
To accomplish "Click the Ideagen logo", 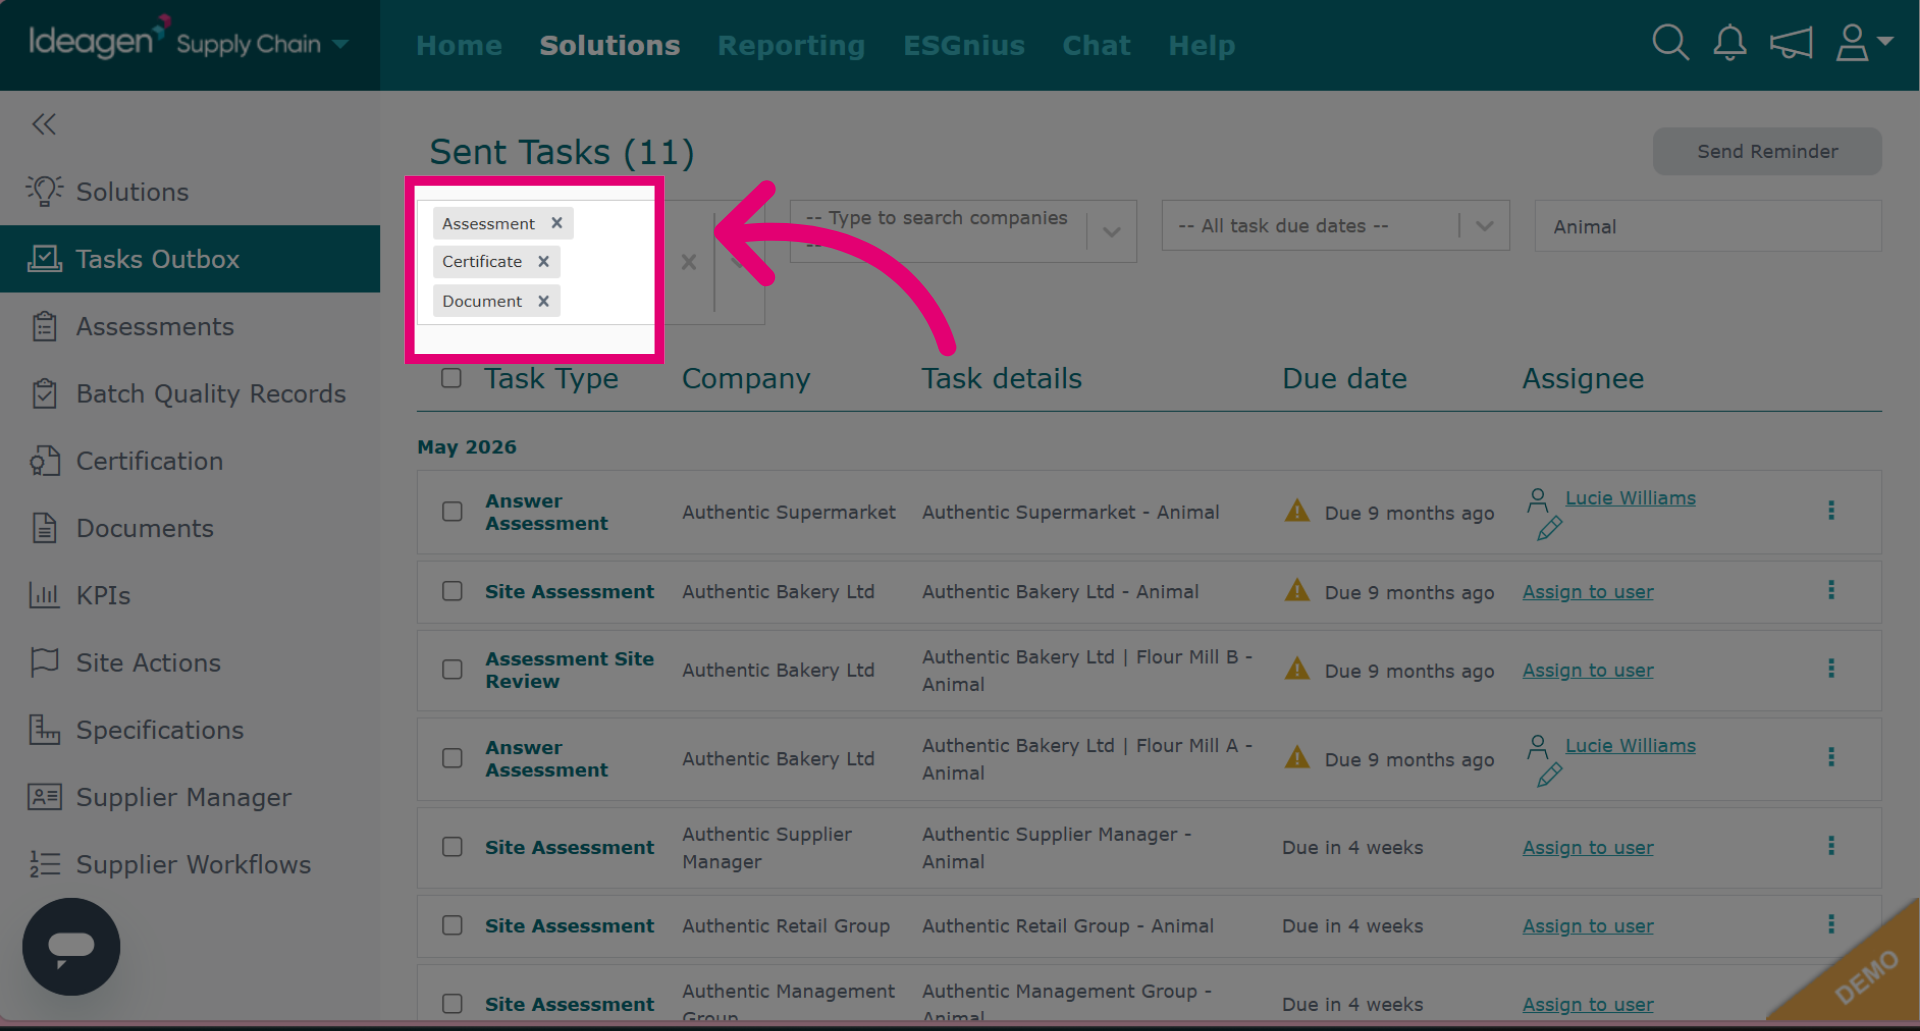I will click(x=98, y=39).
